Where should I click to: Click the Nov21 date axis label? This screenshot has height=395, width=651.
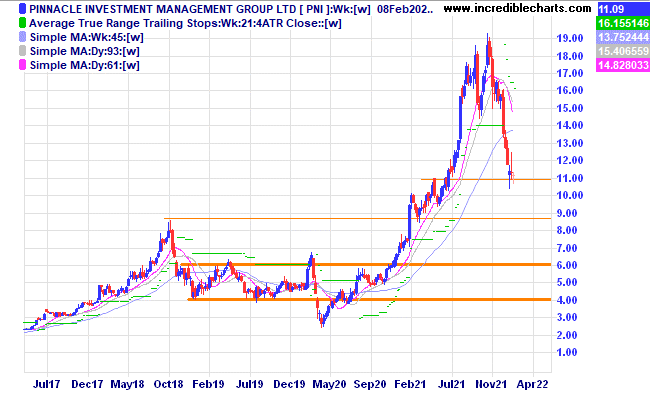pyautogui.click(x=492, y=384)
